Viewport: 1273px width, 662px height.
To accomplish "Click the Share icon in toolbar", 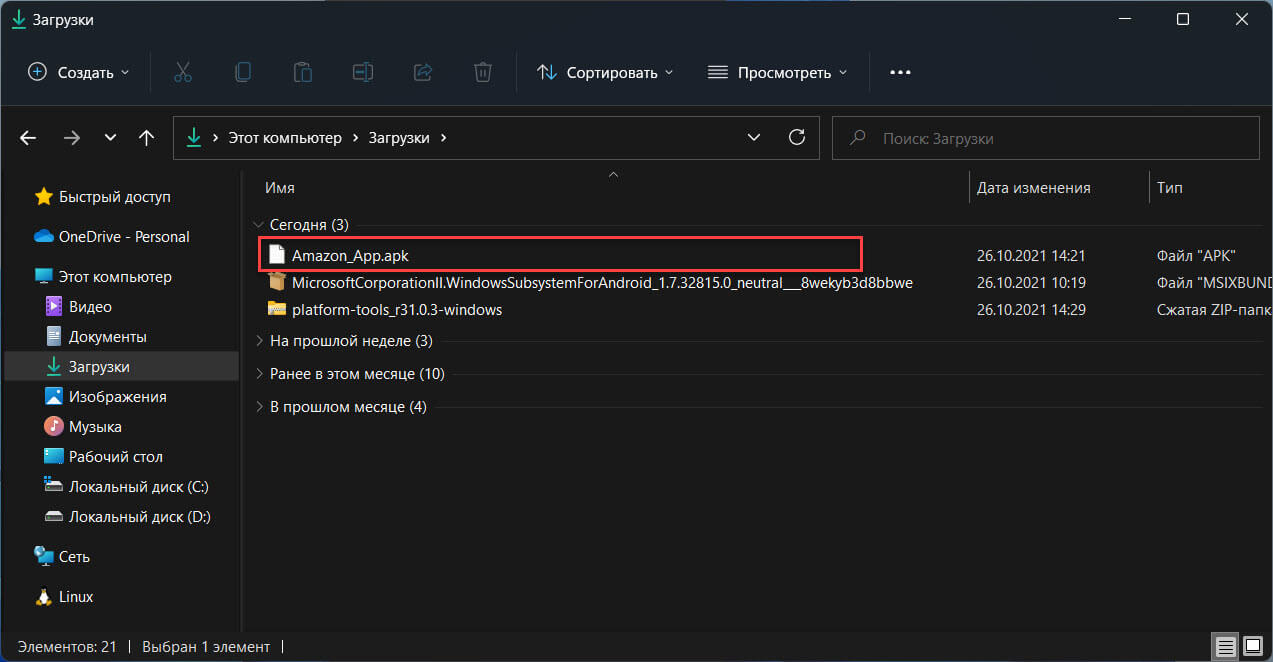I will [422, 72].
